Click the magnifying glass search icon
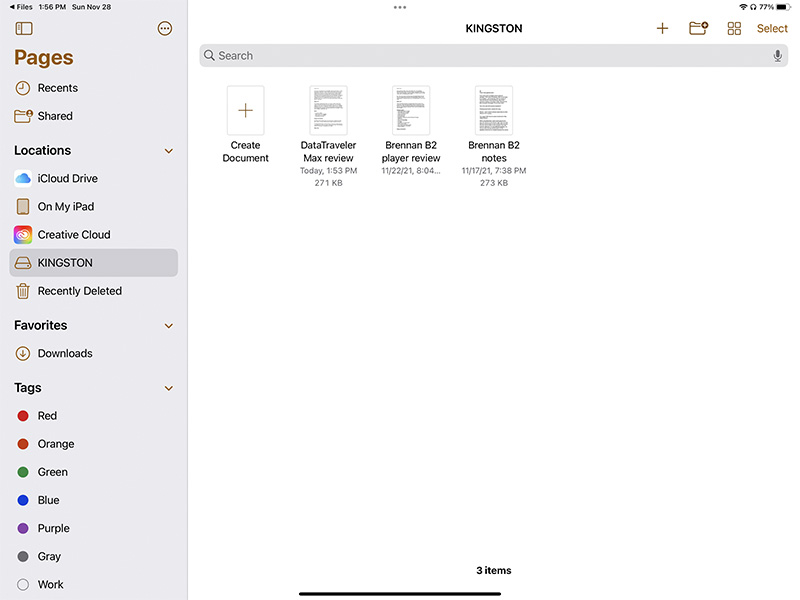 tap(209, 55)
